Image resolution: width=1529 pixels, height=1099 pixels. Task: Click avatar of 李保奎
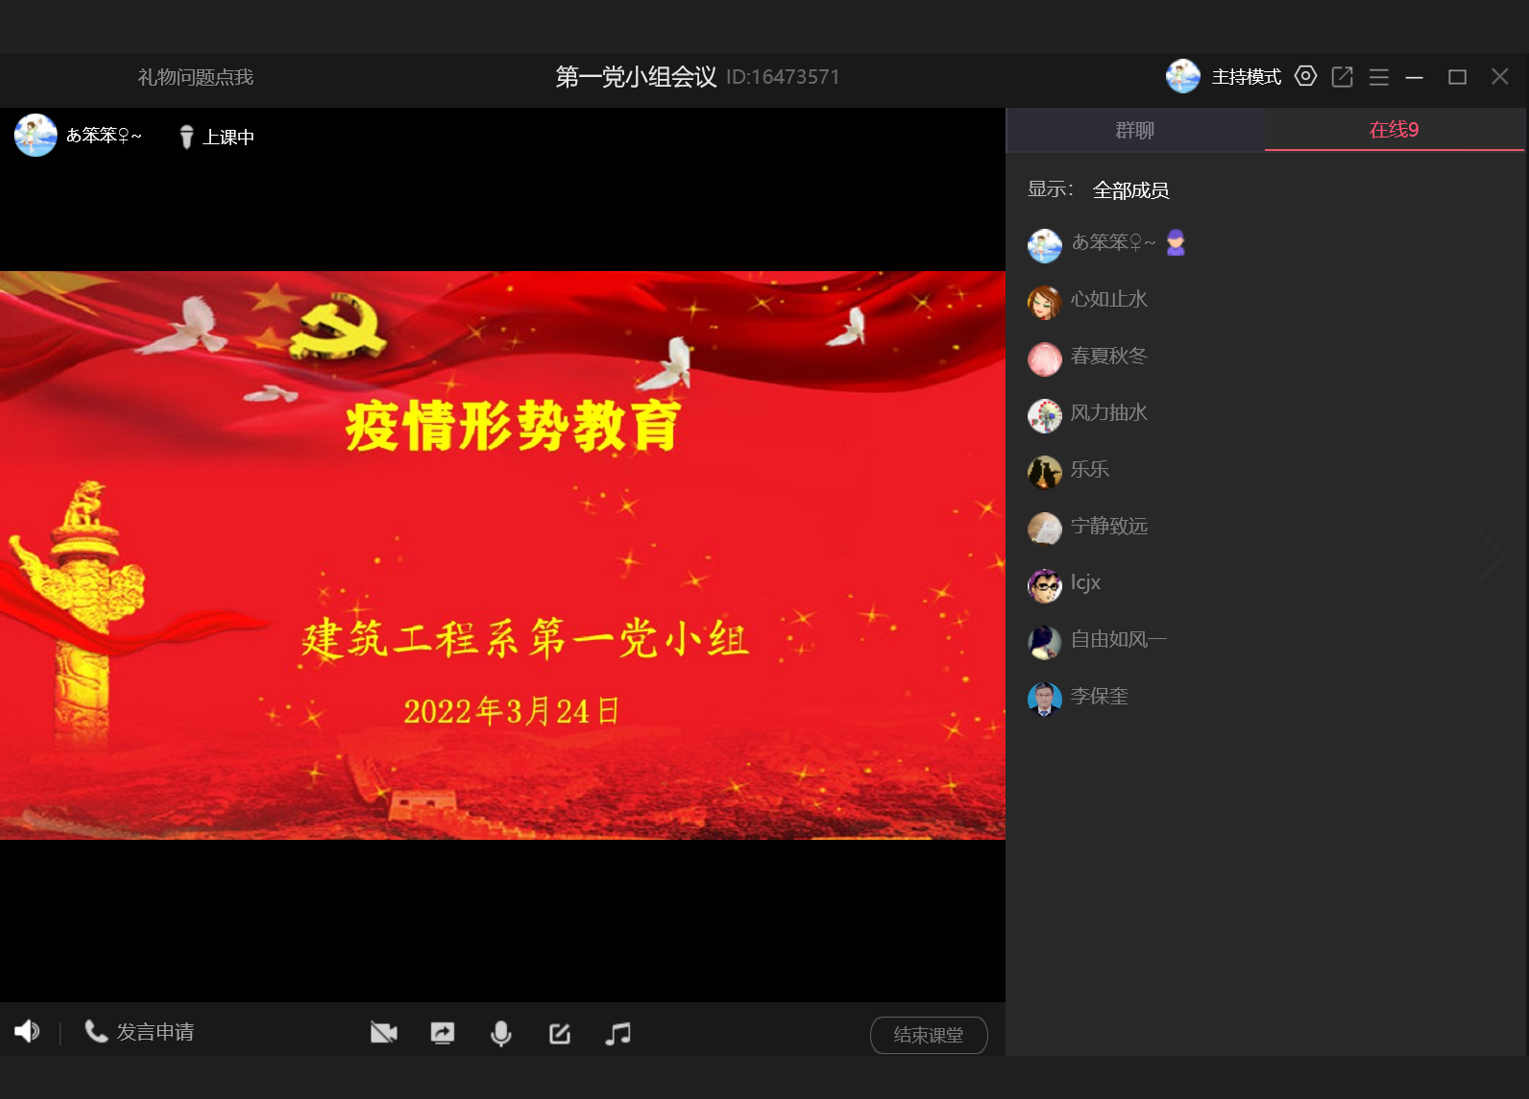tap(1045, 698)
